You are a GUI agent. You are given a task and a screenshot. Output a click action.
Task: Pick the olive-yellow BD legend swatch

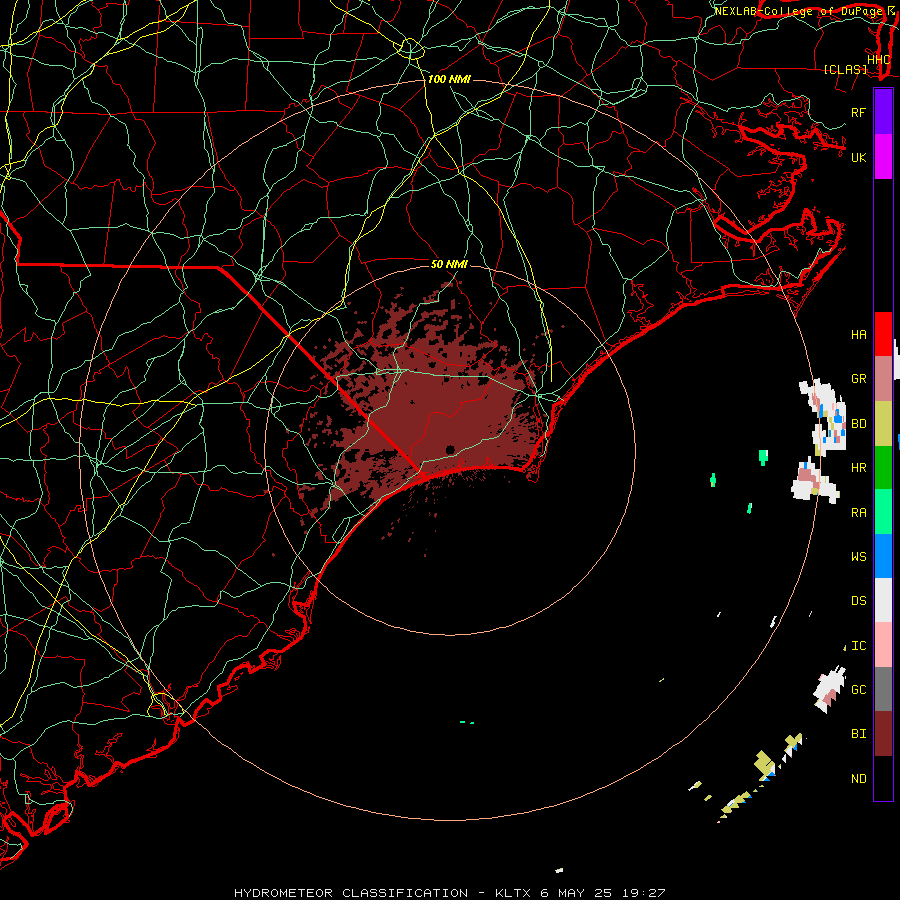coord(883,424)
